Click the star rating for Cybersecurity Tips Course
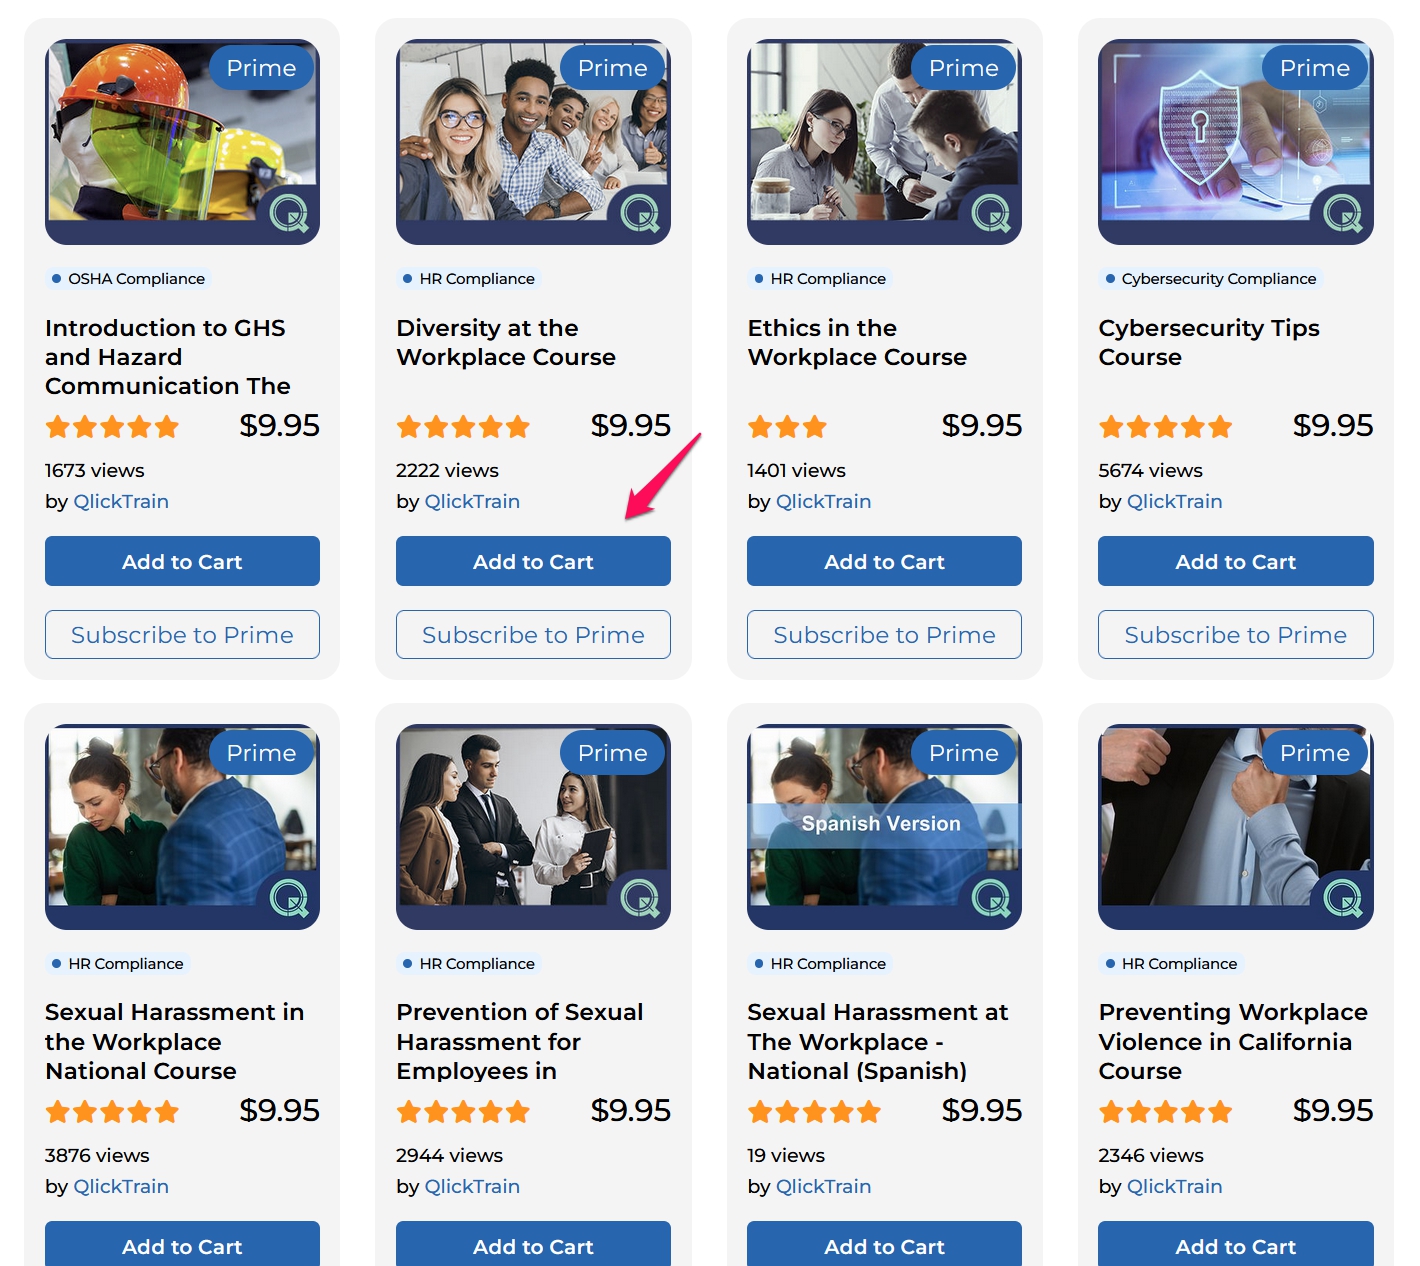The width and height of the screenshot is (1420, 1266). (1165, 427)
